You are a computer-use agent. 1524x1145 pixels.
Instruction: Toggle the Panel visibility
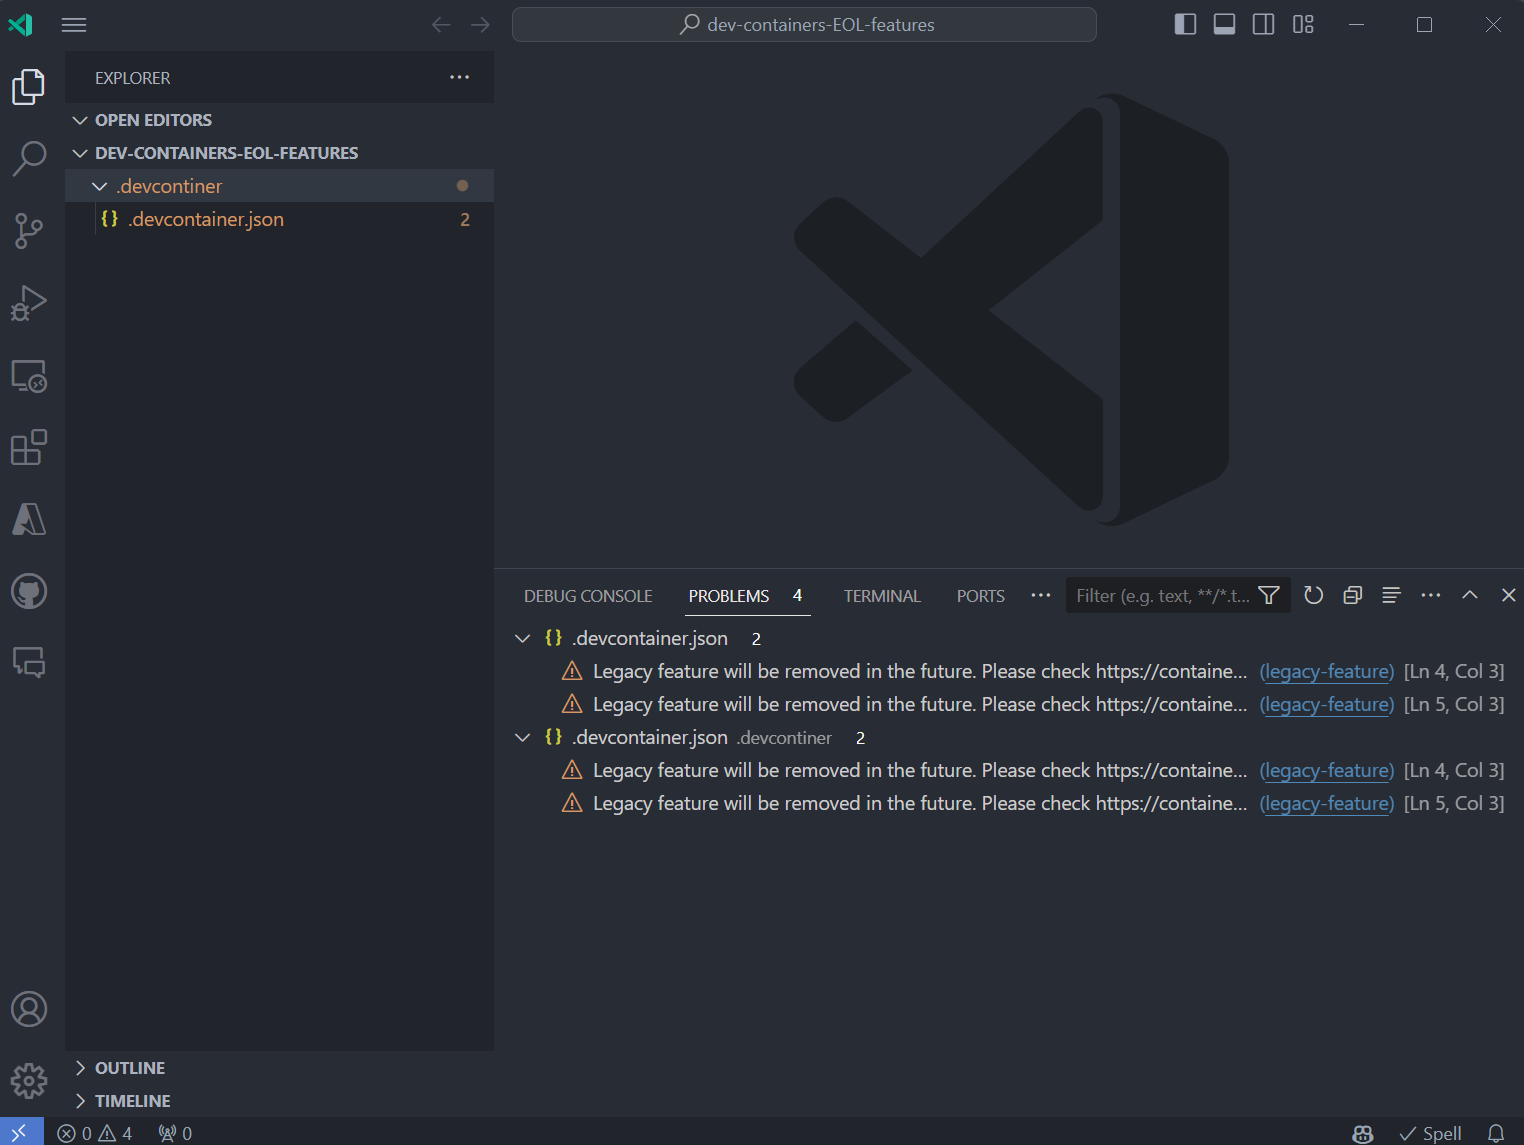pos(1224,24)
